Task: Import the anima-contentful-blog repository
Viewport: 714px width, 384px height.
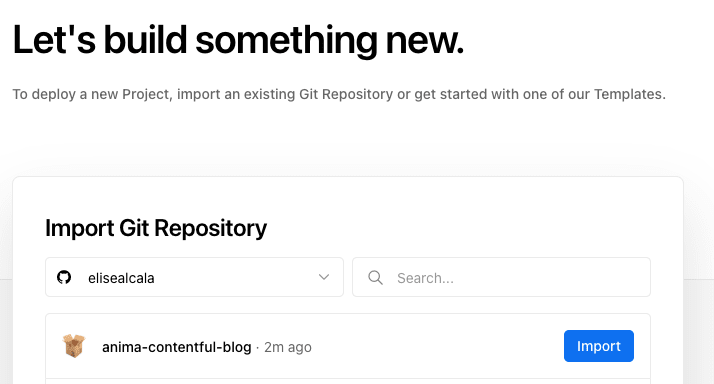Action: coord(599,346)
